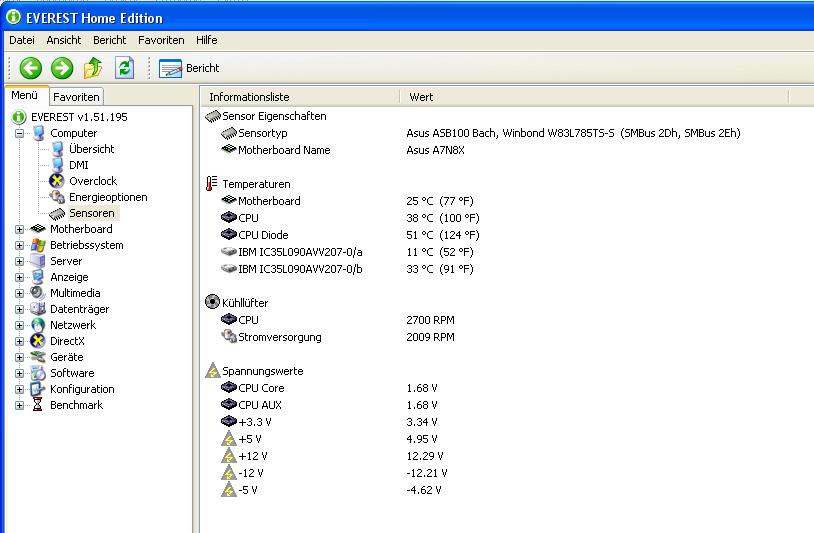
Task: Click the Wert column header
Action: click(x=594, y=97)
